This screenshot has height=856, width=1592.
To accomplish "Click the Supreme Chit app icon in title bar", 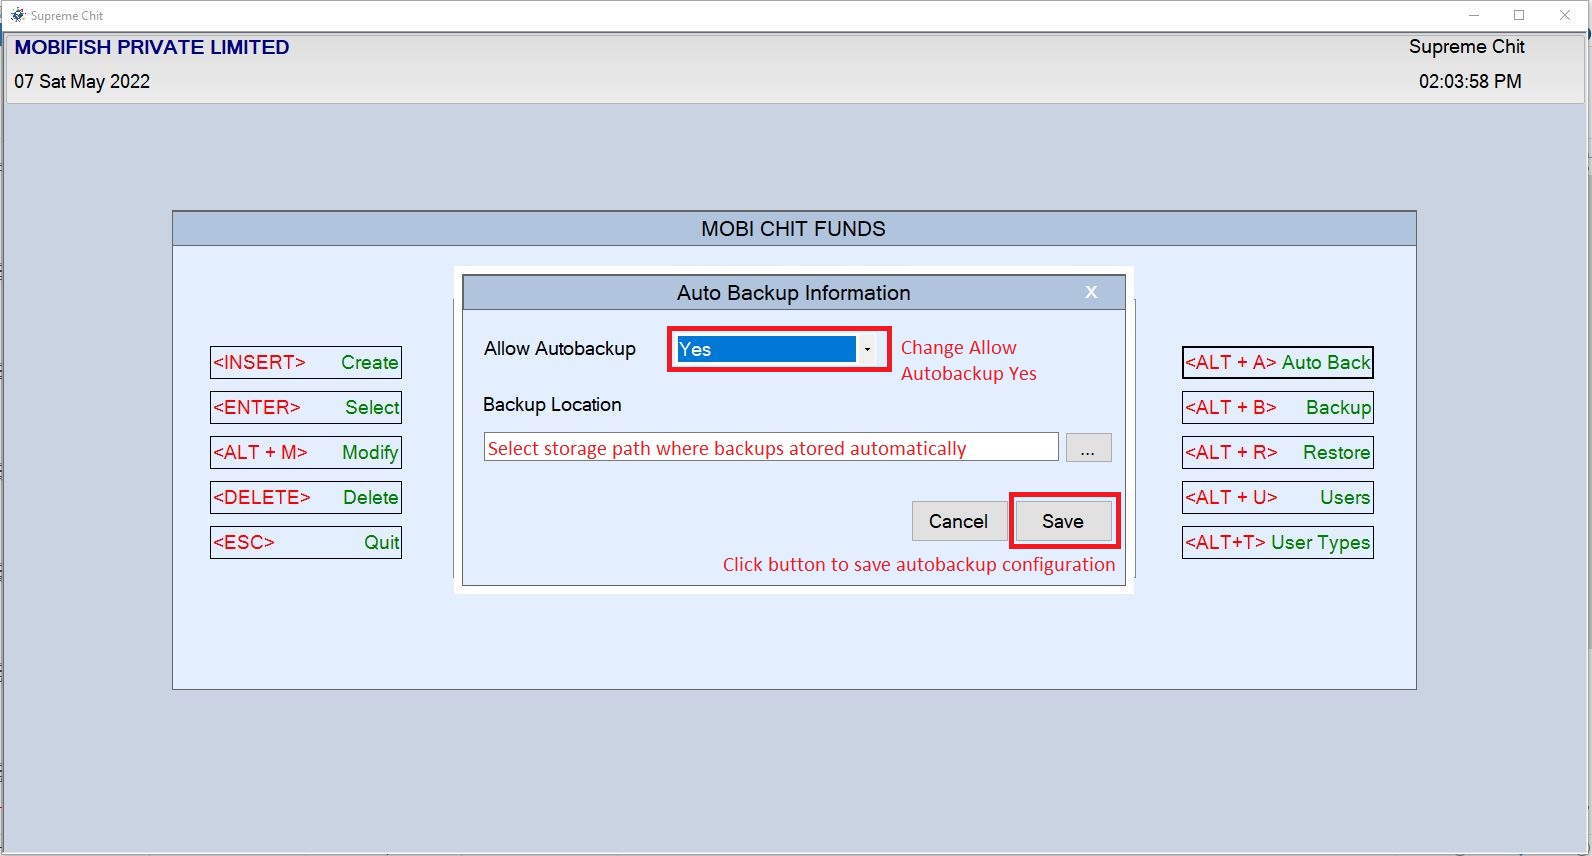I will pyautogui.click(x=17, y=15).
